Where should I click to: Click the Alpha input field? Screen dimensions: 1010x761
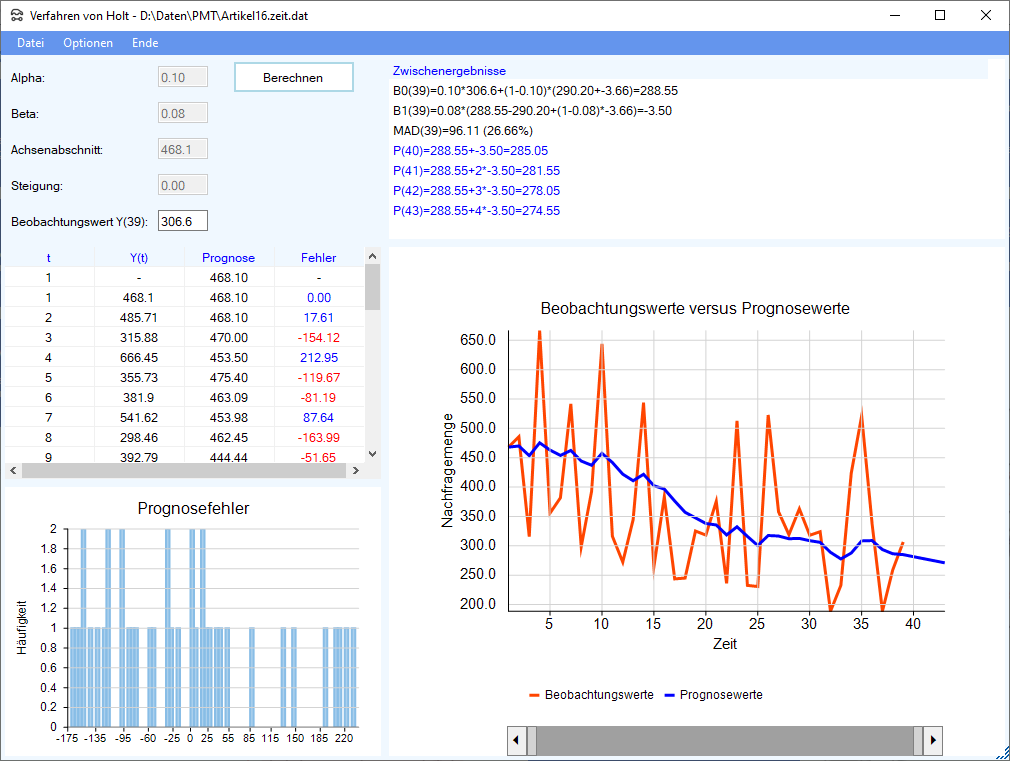click(183, 78)
